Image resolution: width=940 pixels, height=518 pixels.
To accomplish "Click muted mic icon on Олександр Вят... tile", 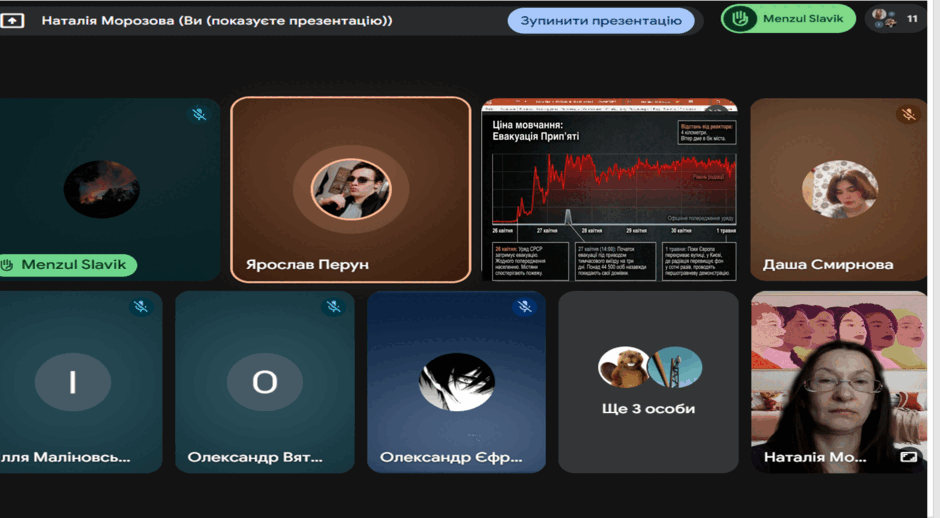I will 333,306.
